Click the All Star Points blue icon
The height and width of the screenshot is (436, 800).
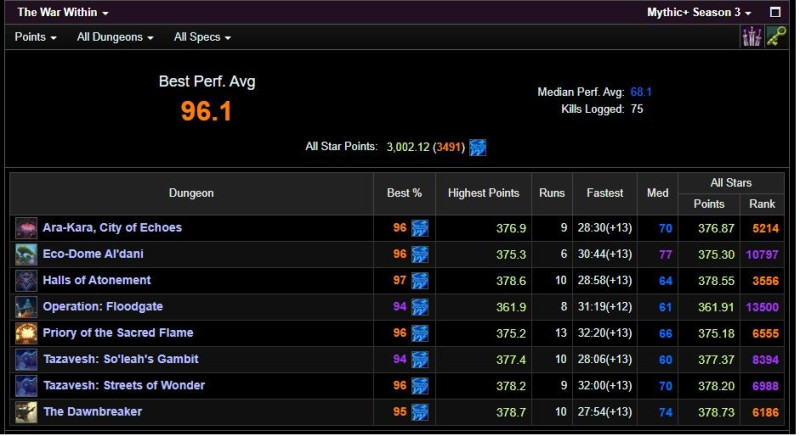478,147
